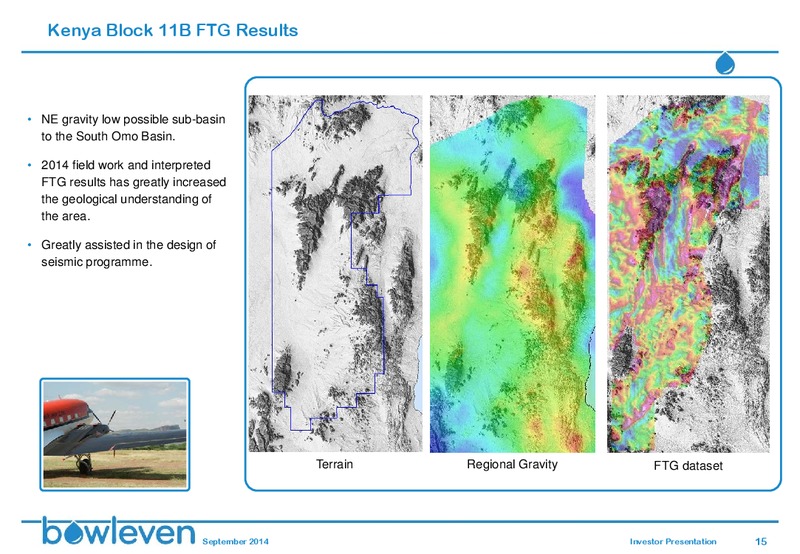Image resolution: width=800 pixels, height=554 pixels.
Task: Click the 'Kenya Block 11B FTG Results' title
Action: pyautogui.click(x=172, y=30)
